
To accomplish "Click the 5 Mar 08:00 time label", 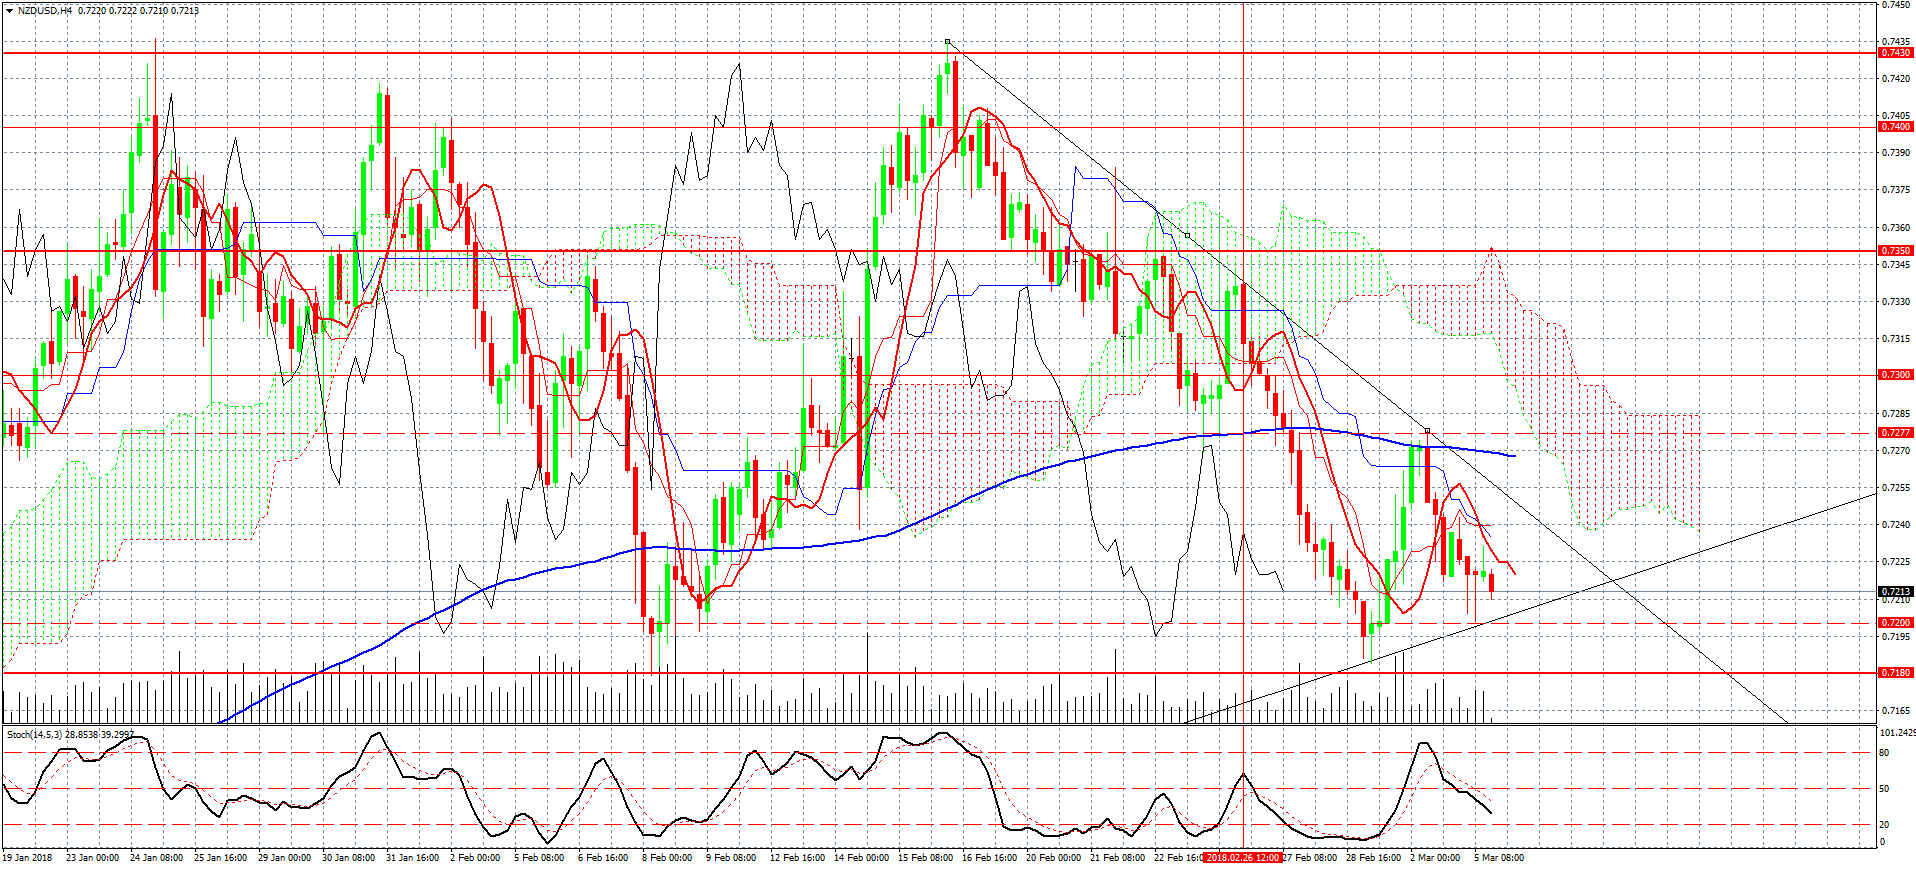I will tap(1499, 858).
